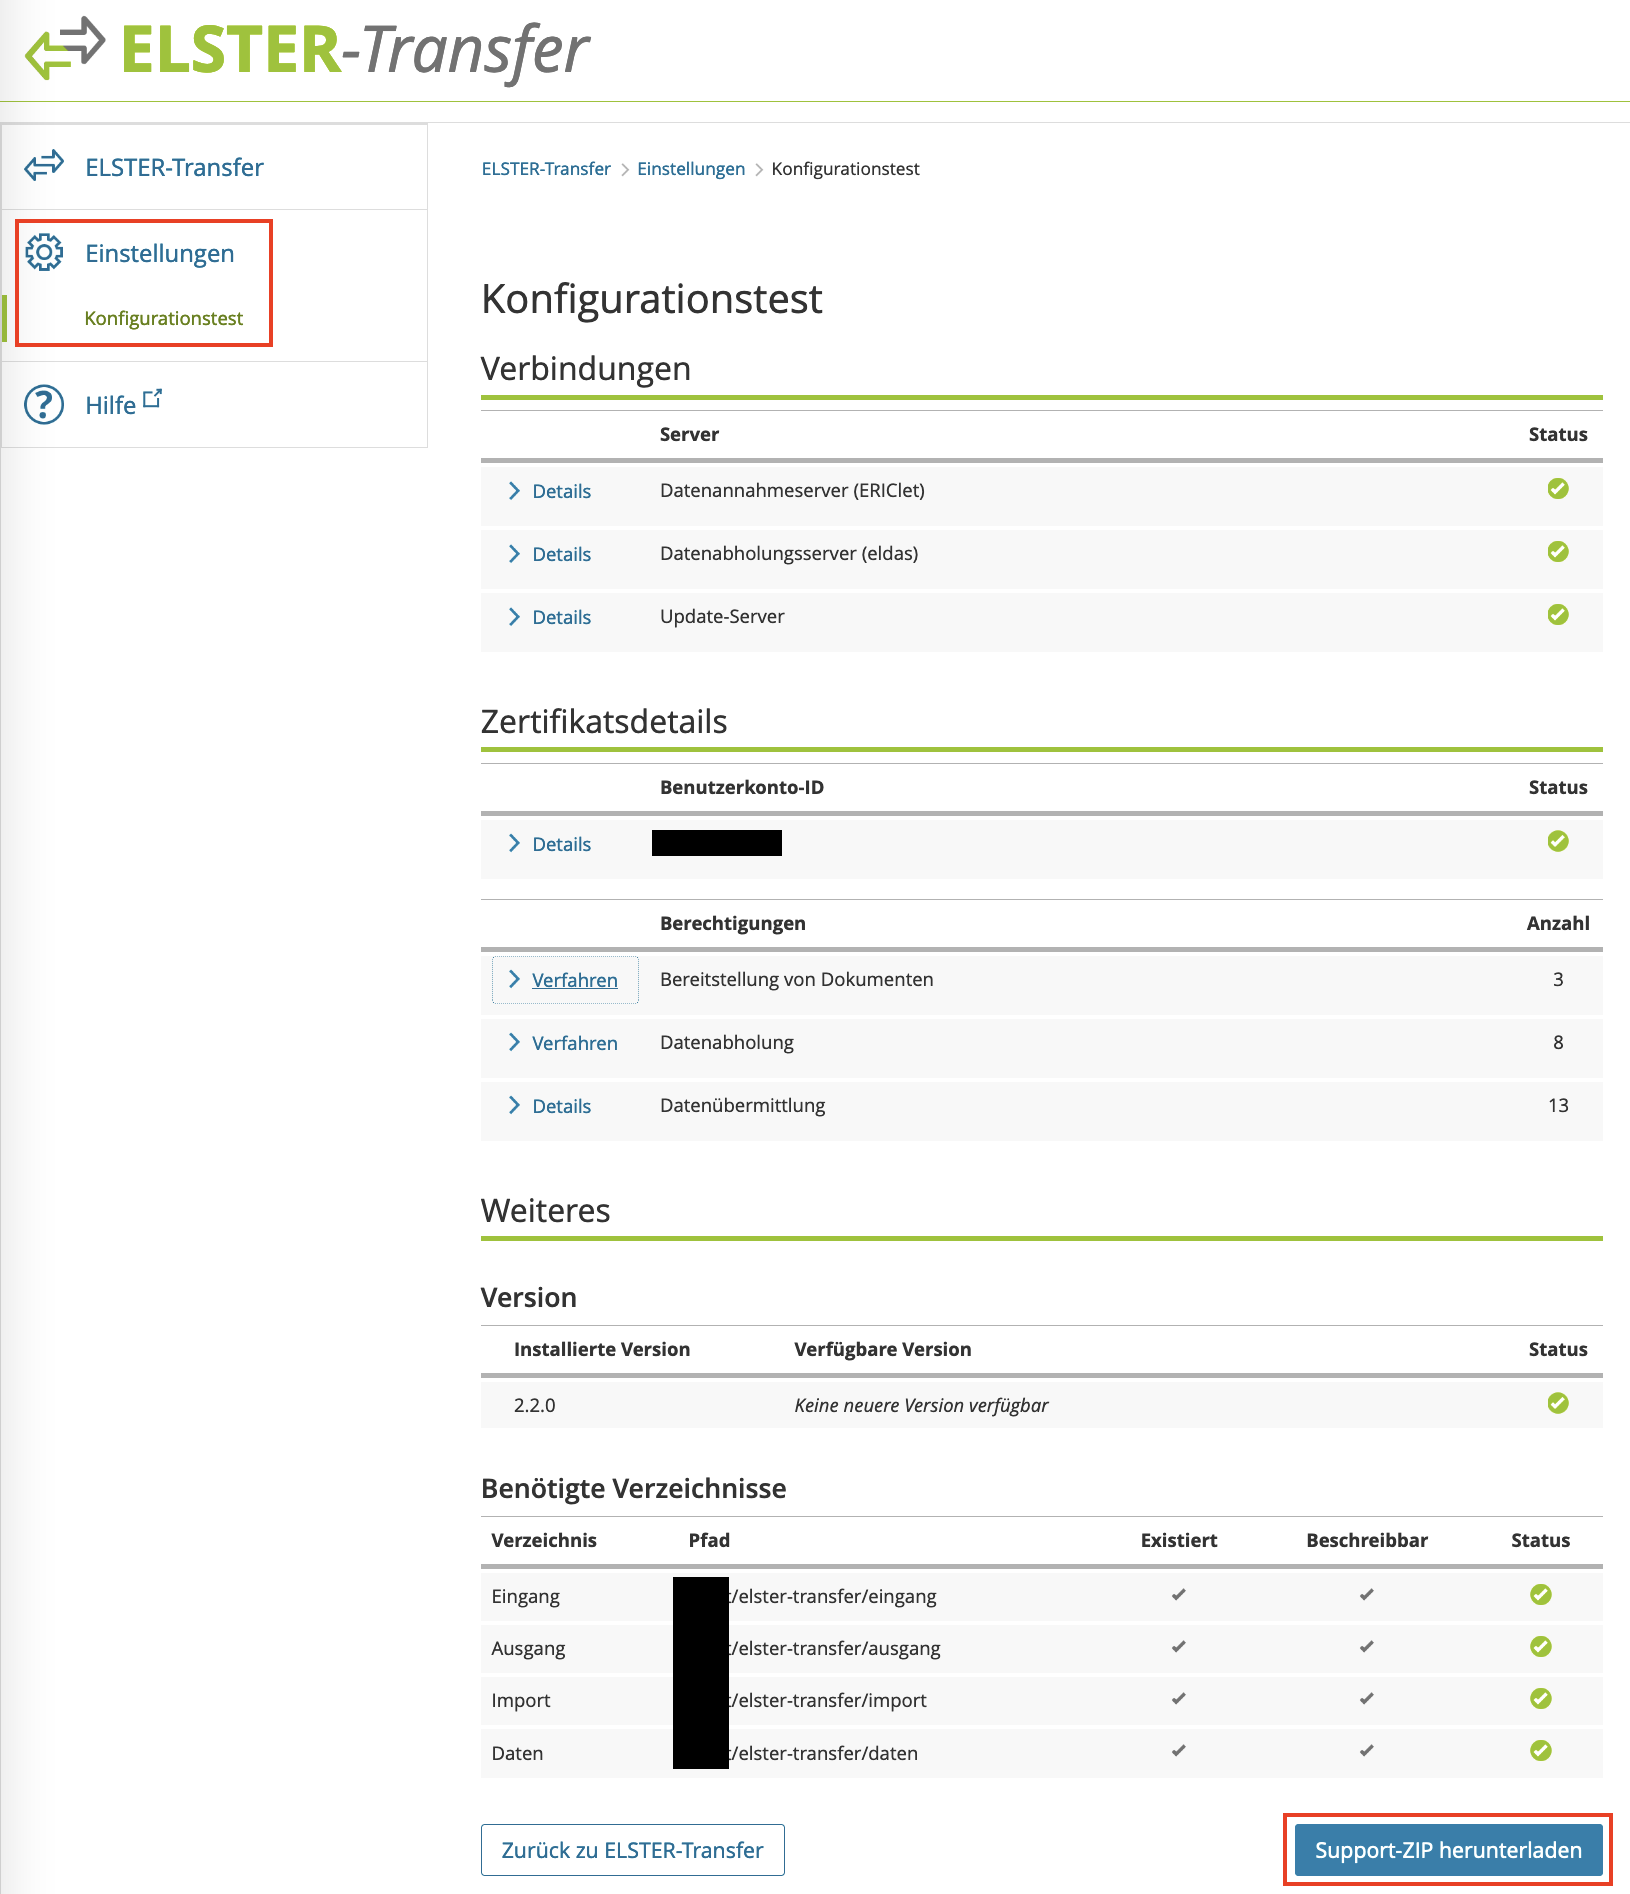Expand Details for Datenabholungsserver (eldas)
Screen dimensions: 1630x1894
point(550,554)
